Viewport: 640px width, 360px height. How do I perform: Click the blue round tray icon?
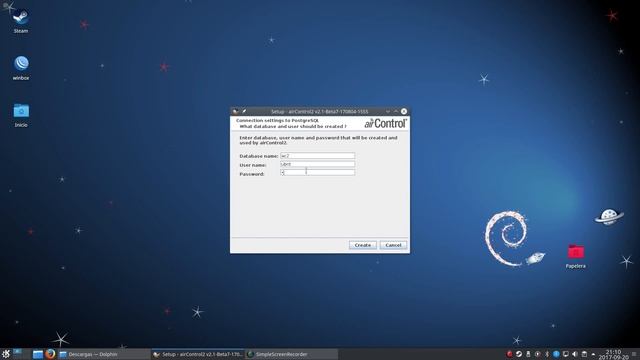pos(556,354)
